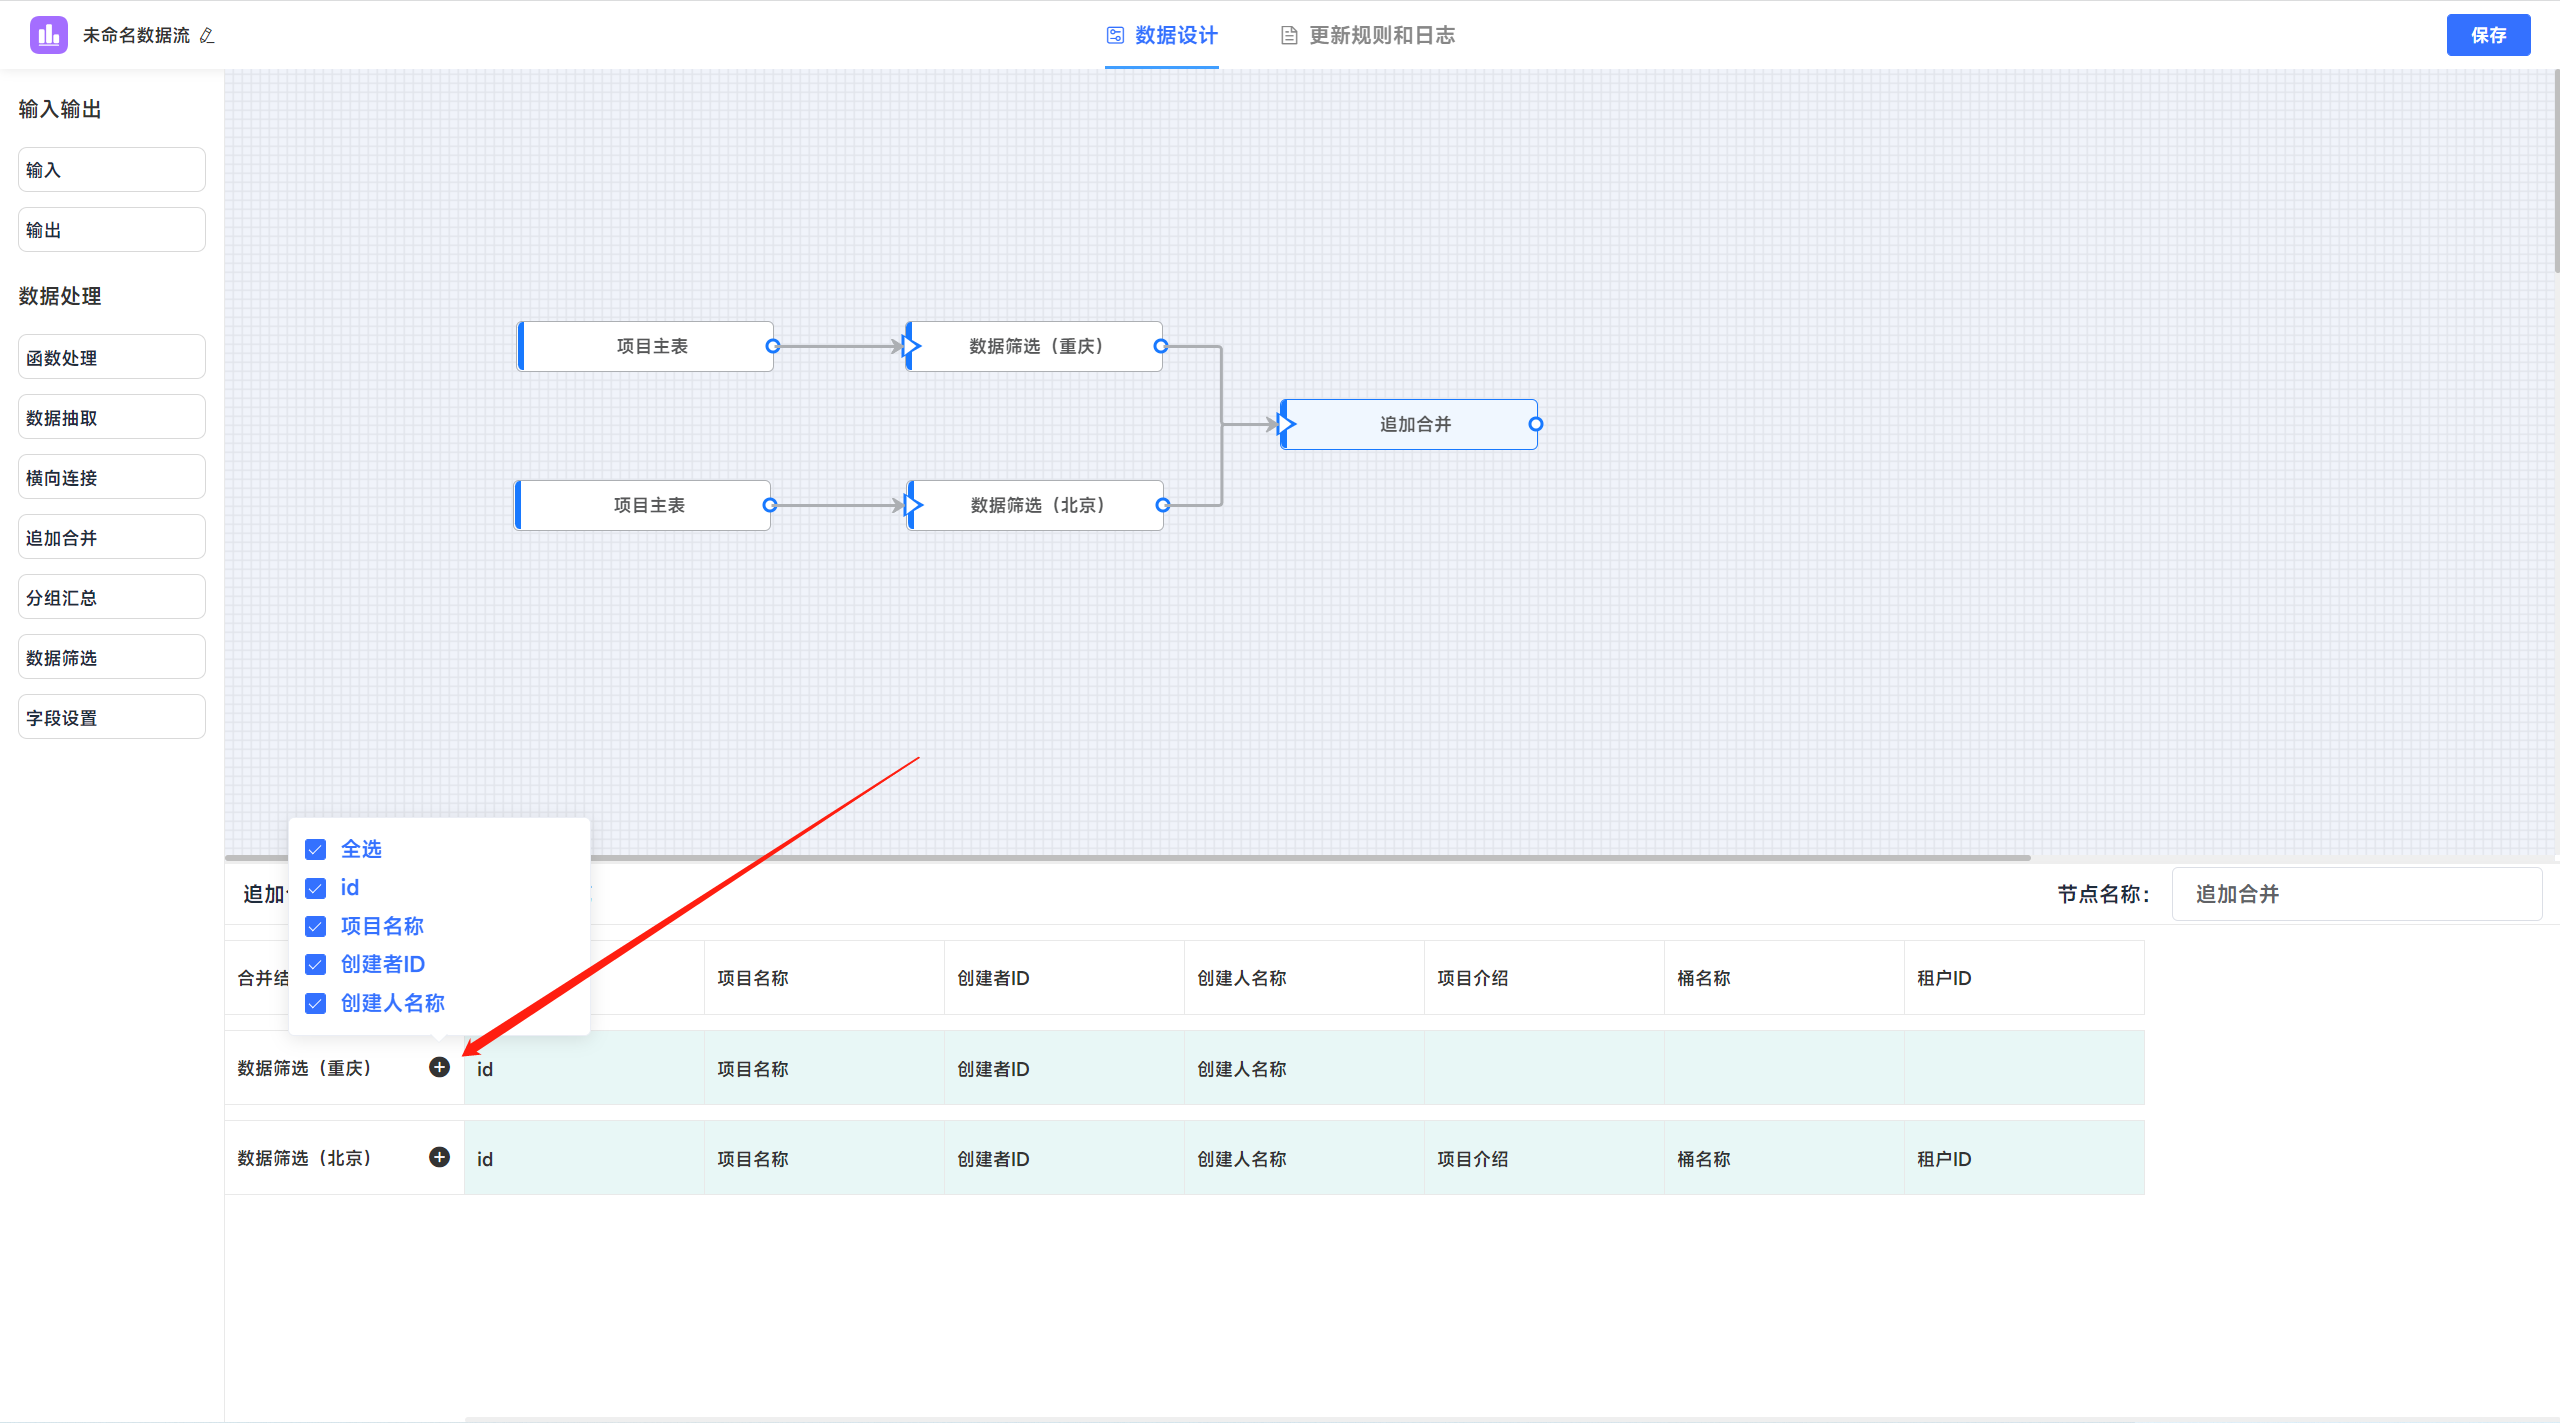Uncheck the 项目名称 checkbox
Viewport: 2560px width, 1423px height.
click(315, 926)
